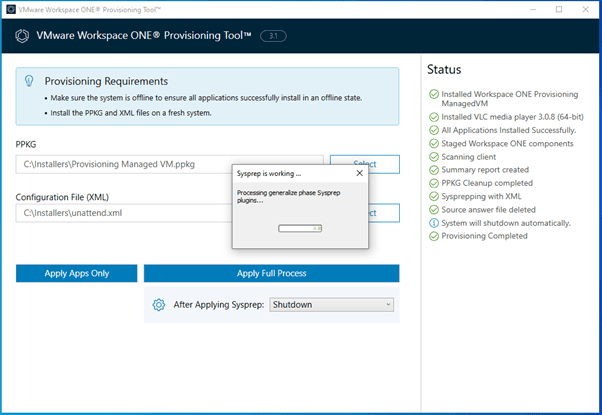
Task: Click check icon for Installed Workspace ONE Provisioning ManagedVM
Action: pyautogui.click(x=434, y=94)
